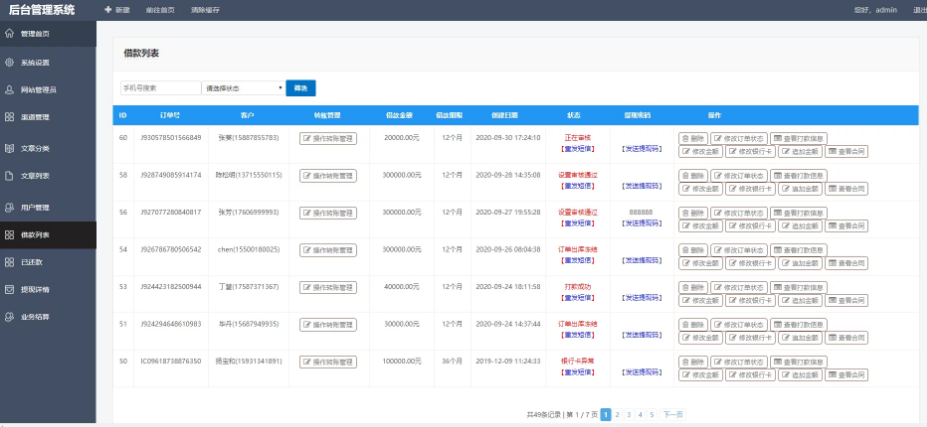Click the 文章列表 document icon

click(x=9, y=175)
